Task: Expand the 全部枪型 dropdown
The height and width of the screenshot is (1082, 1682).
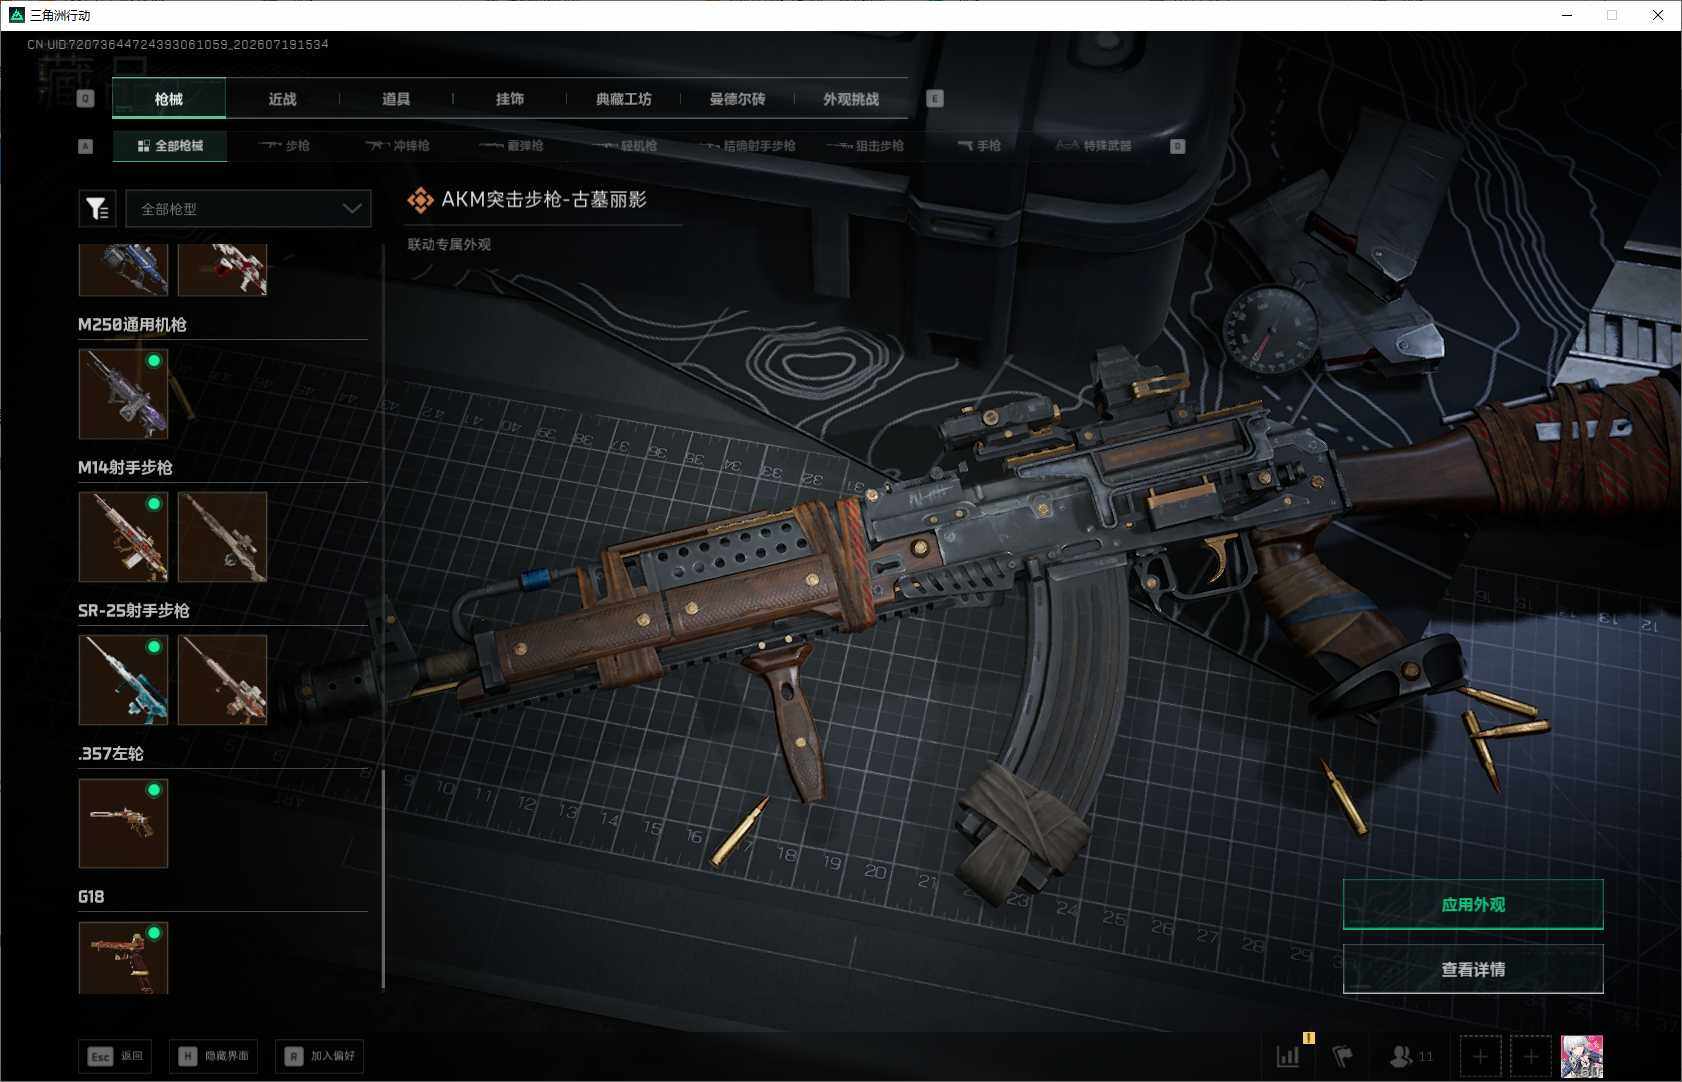Action: (248, 208)
